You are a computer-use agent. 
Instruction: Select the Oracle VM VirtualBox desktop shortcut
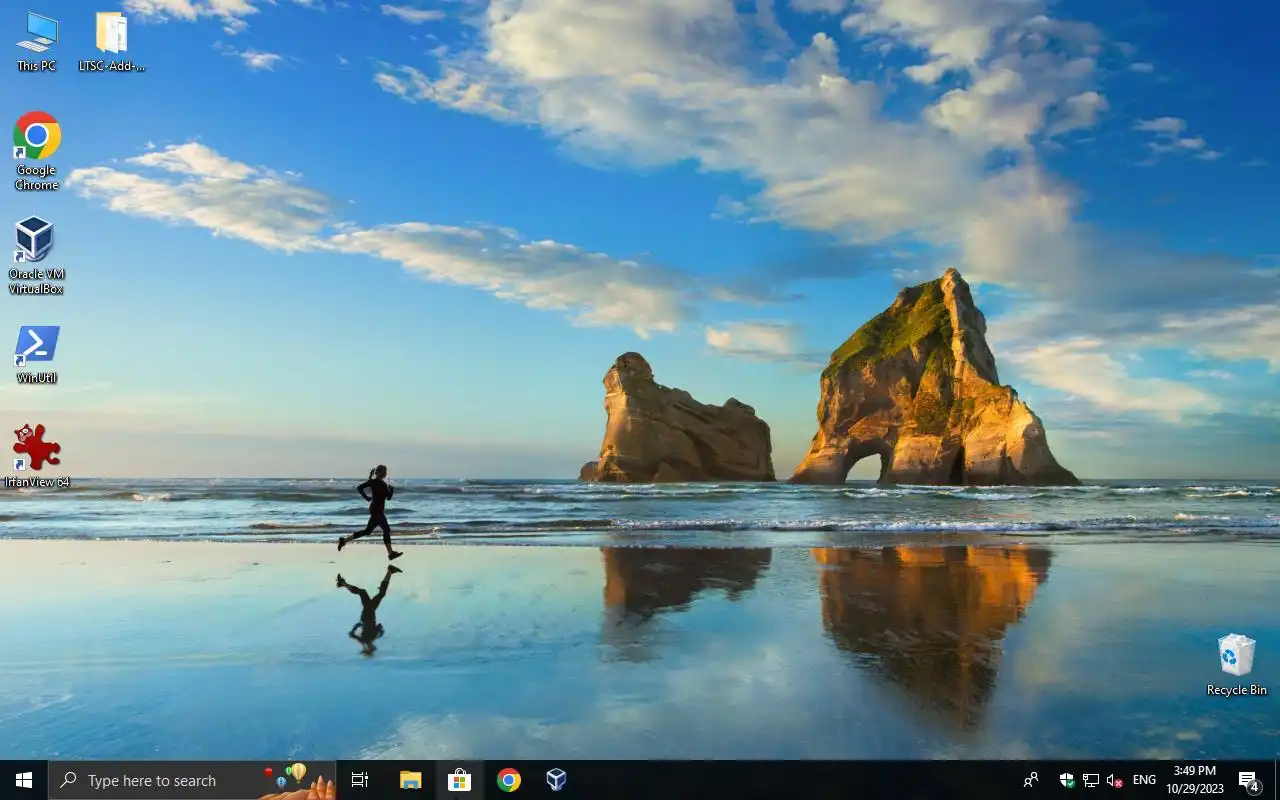[x=36, y=255]
